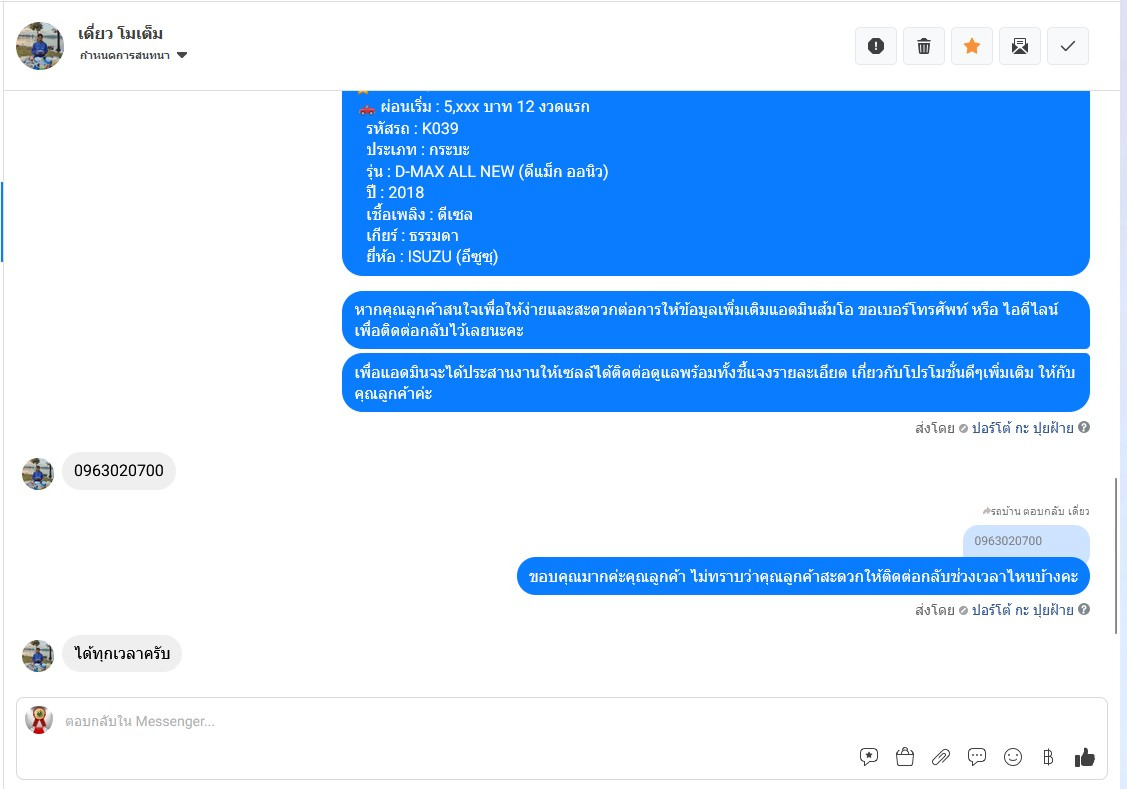The width and height of the screenshot is (1127, 789).
Task: Open the emoji picker
Action: pos(1013,757)
